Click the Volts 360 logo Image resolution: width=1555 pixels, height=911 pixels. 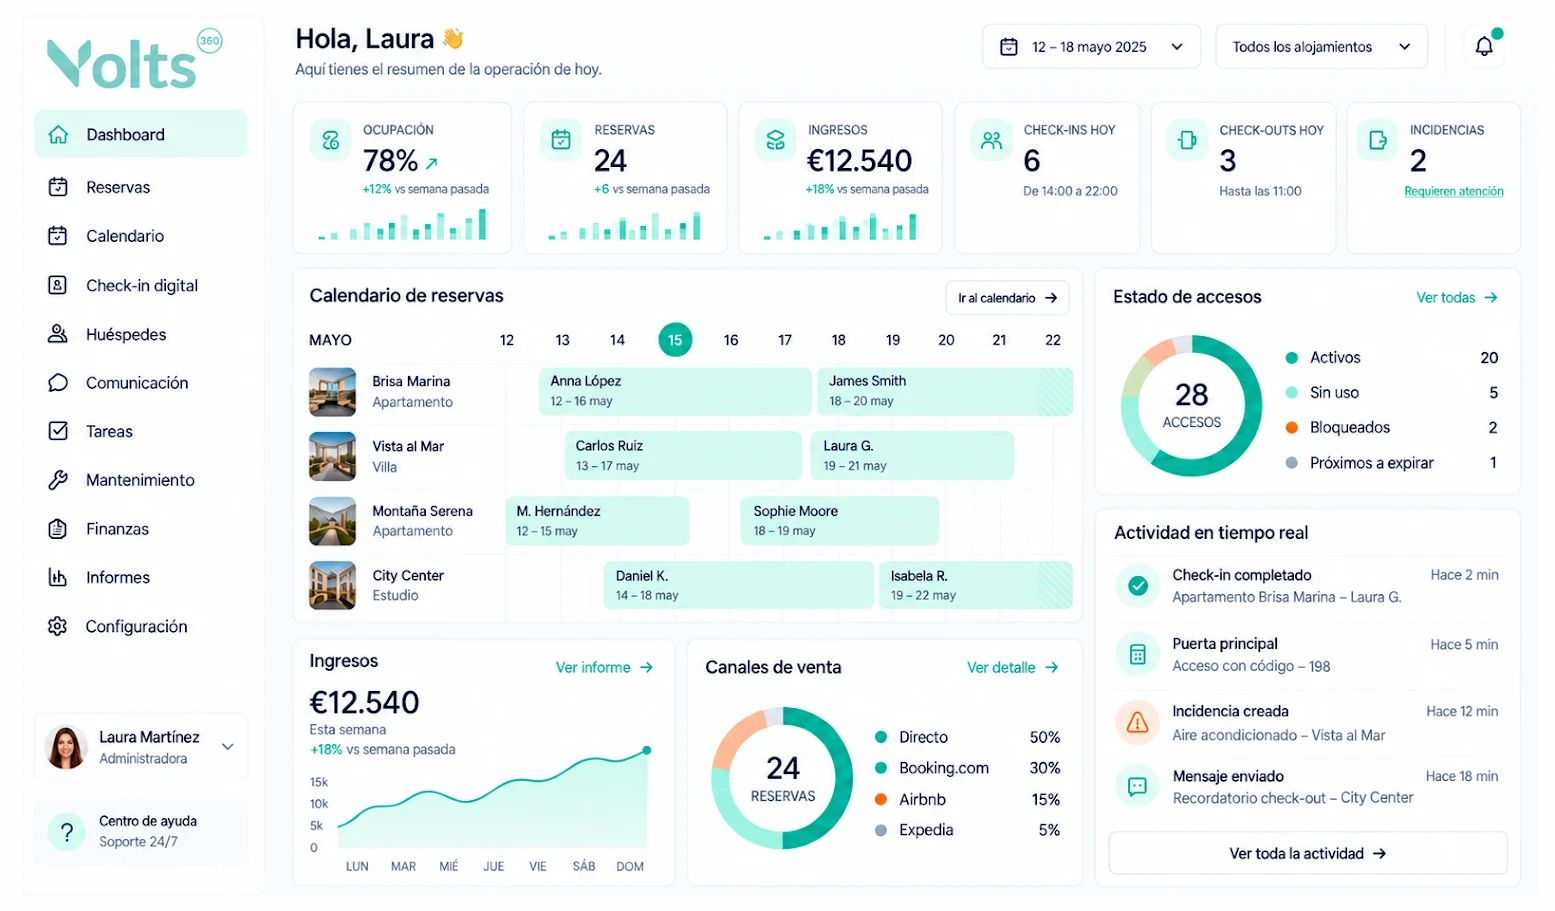click(x=134, y=59)
